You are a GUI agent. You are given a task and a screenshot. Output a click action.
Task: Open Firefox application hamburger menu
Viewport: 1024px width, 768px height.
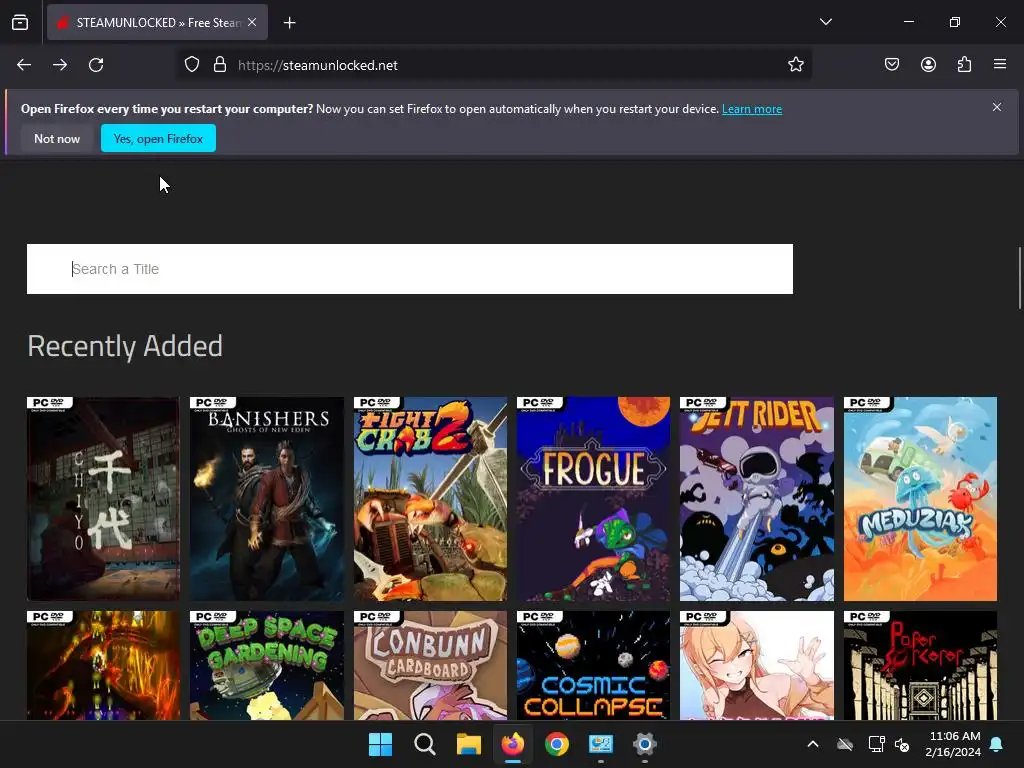click(x=1000, y=64)
